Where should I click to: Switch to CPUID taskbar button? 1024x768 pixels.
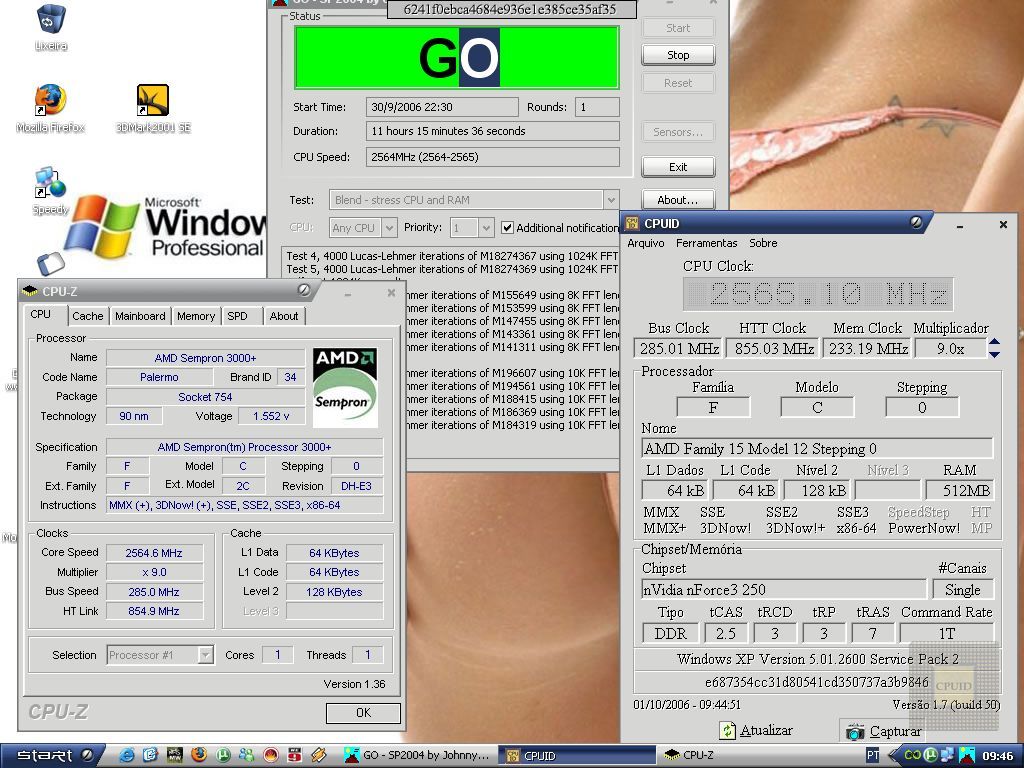pyautogui.click(x=578, y=756)
